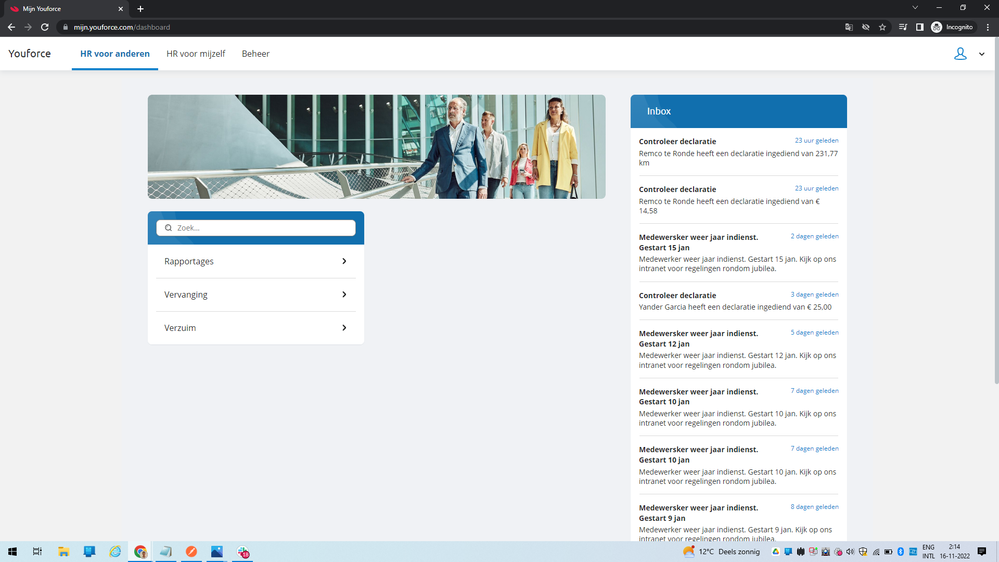The width and height of the screenshot is (999, 562).
Task: Click the lock icon in address bar
Action: coord(65,27)
